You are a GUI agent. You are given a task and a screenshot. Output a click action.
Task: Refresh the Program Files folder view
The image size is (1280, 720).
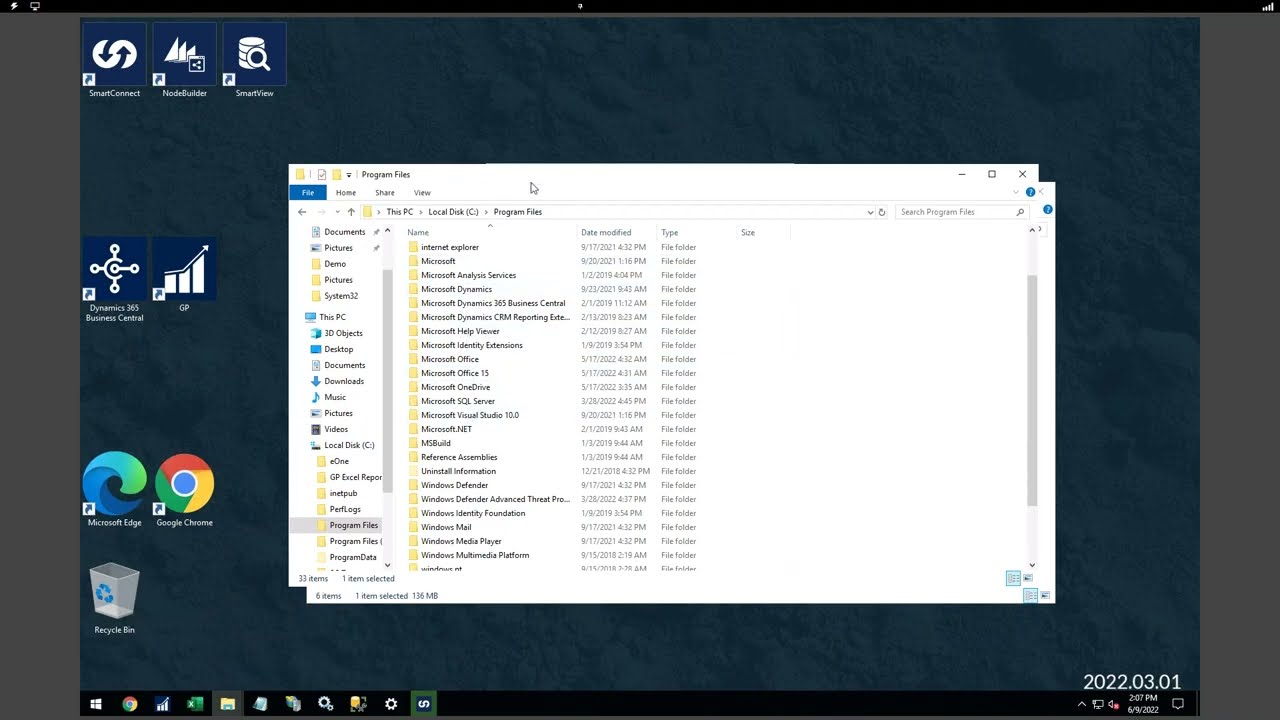(882, 212)
